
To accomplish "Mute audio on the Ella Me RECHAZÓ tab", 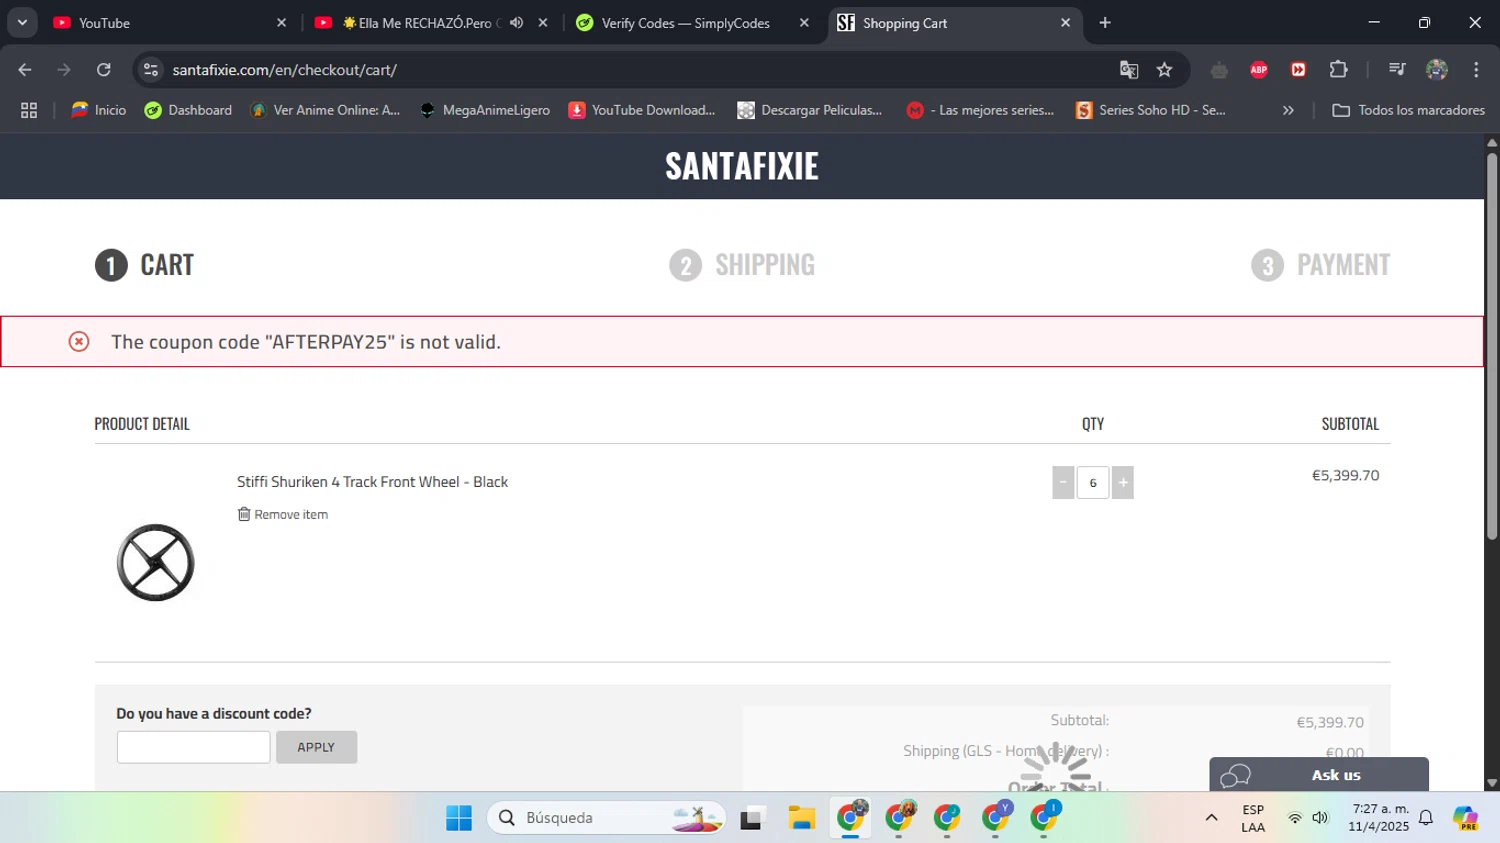I will click(516, 23).
